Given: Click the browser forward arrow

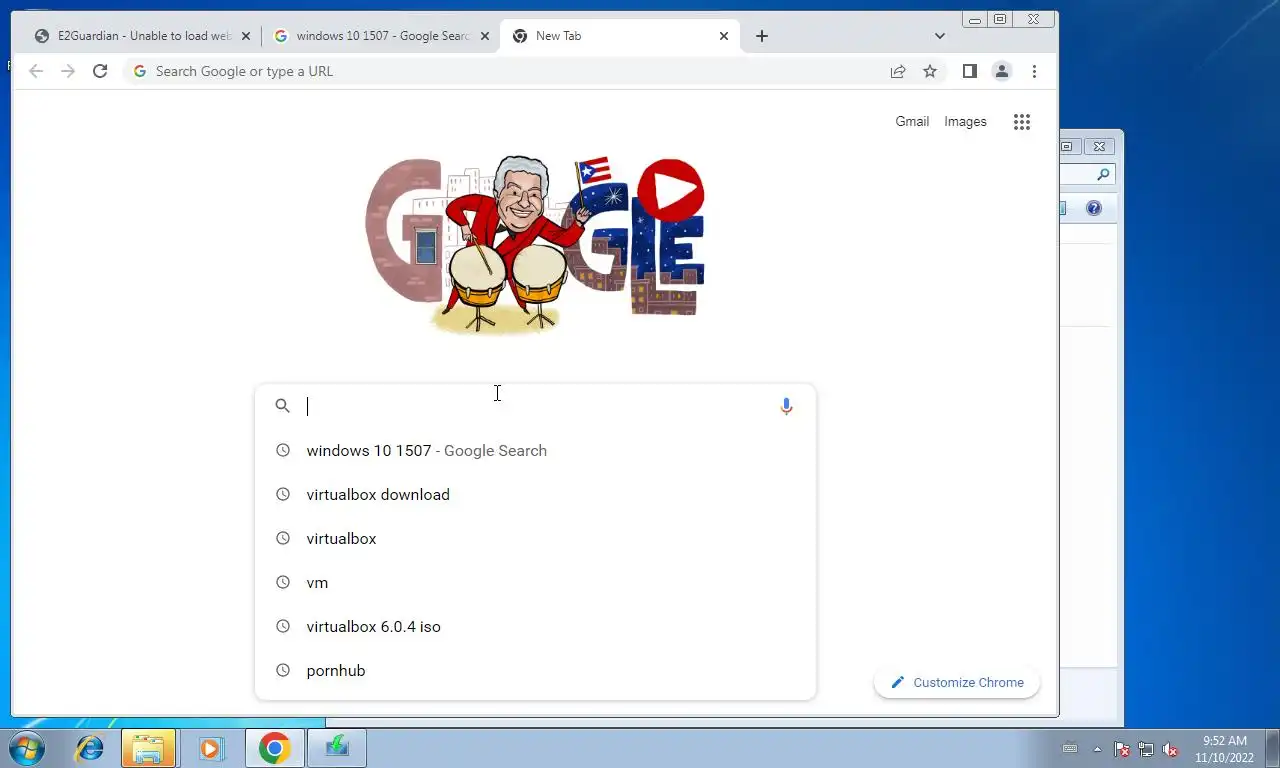Looking at the screenshot, I should 68,71.
